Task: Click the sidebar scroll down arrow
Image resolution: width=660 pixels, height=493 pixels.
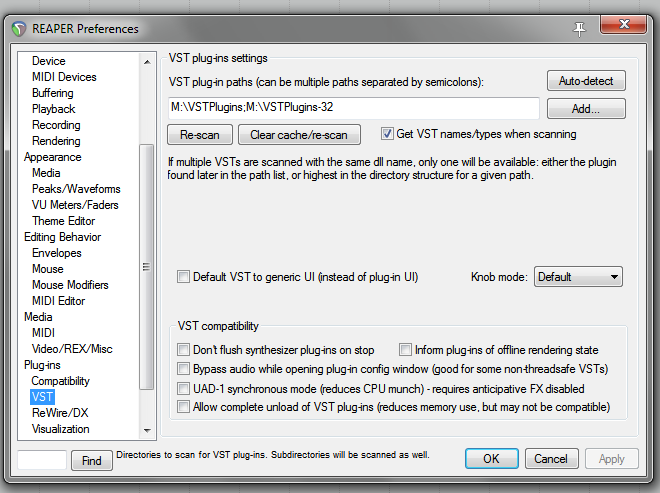Action: pyautogui.click(x=147, y=430)
